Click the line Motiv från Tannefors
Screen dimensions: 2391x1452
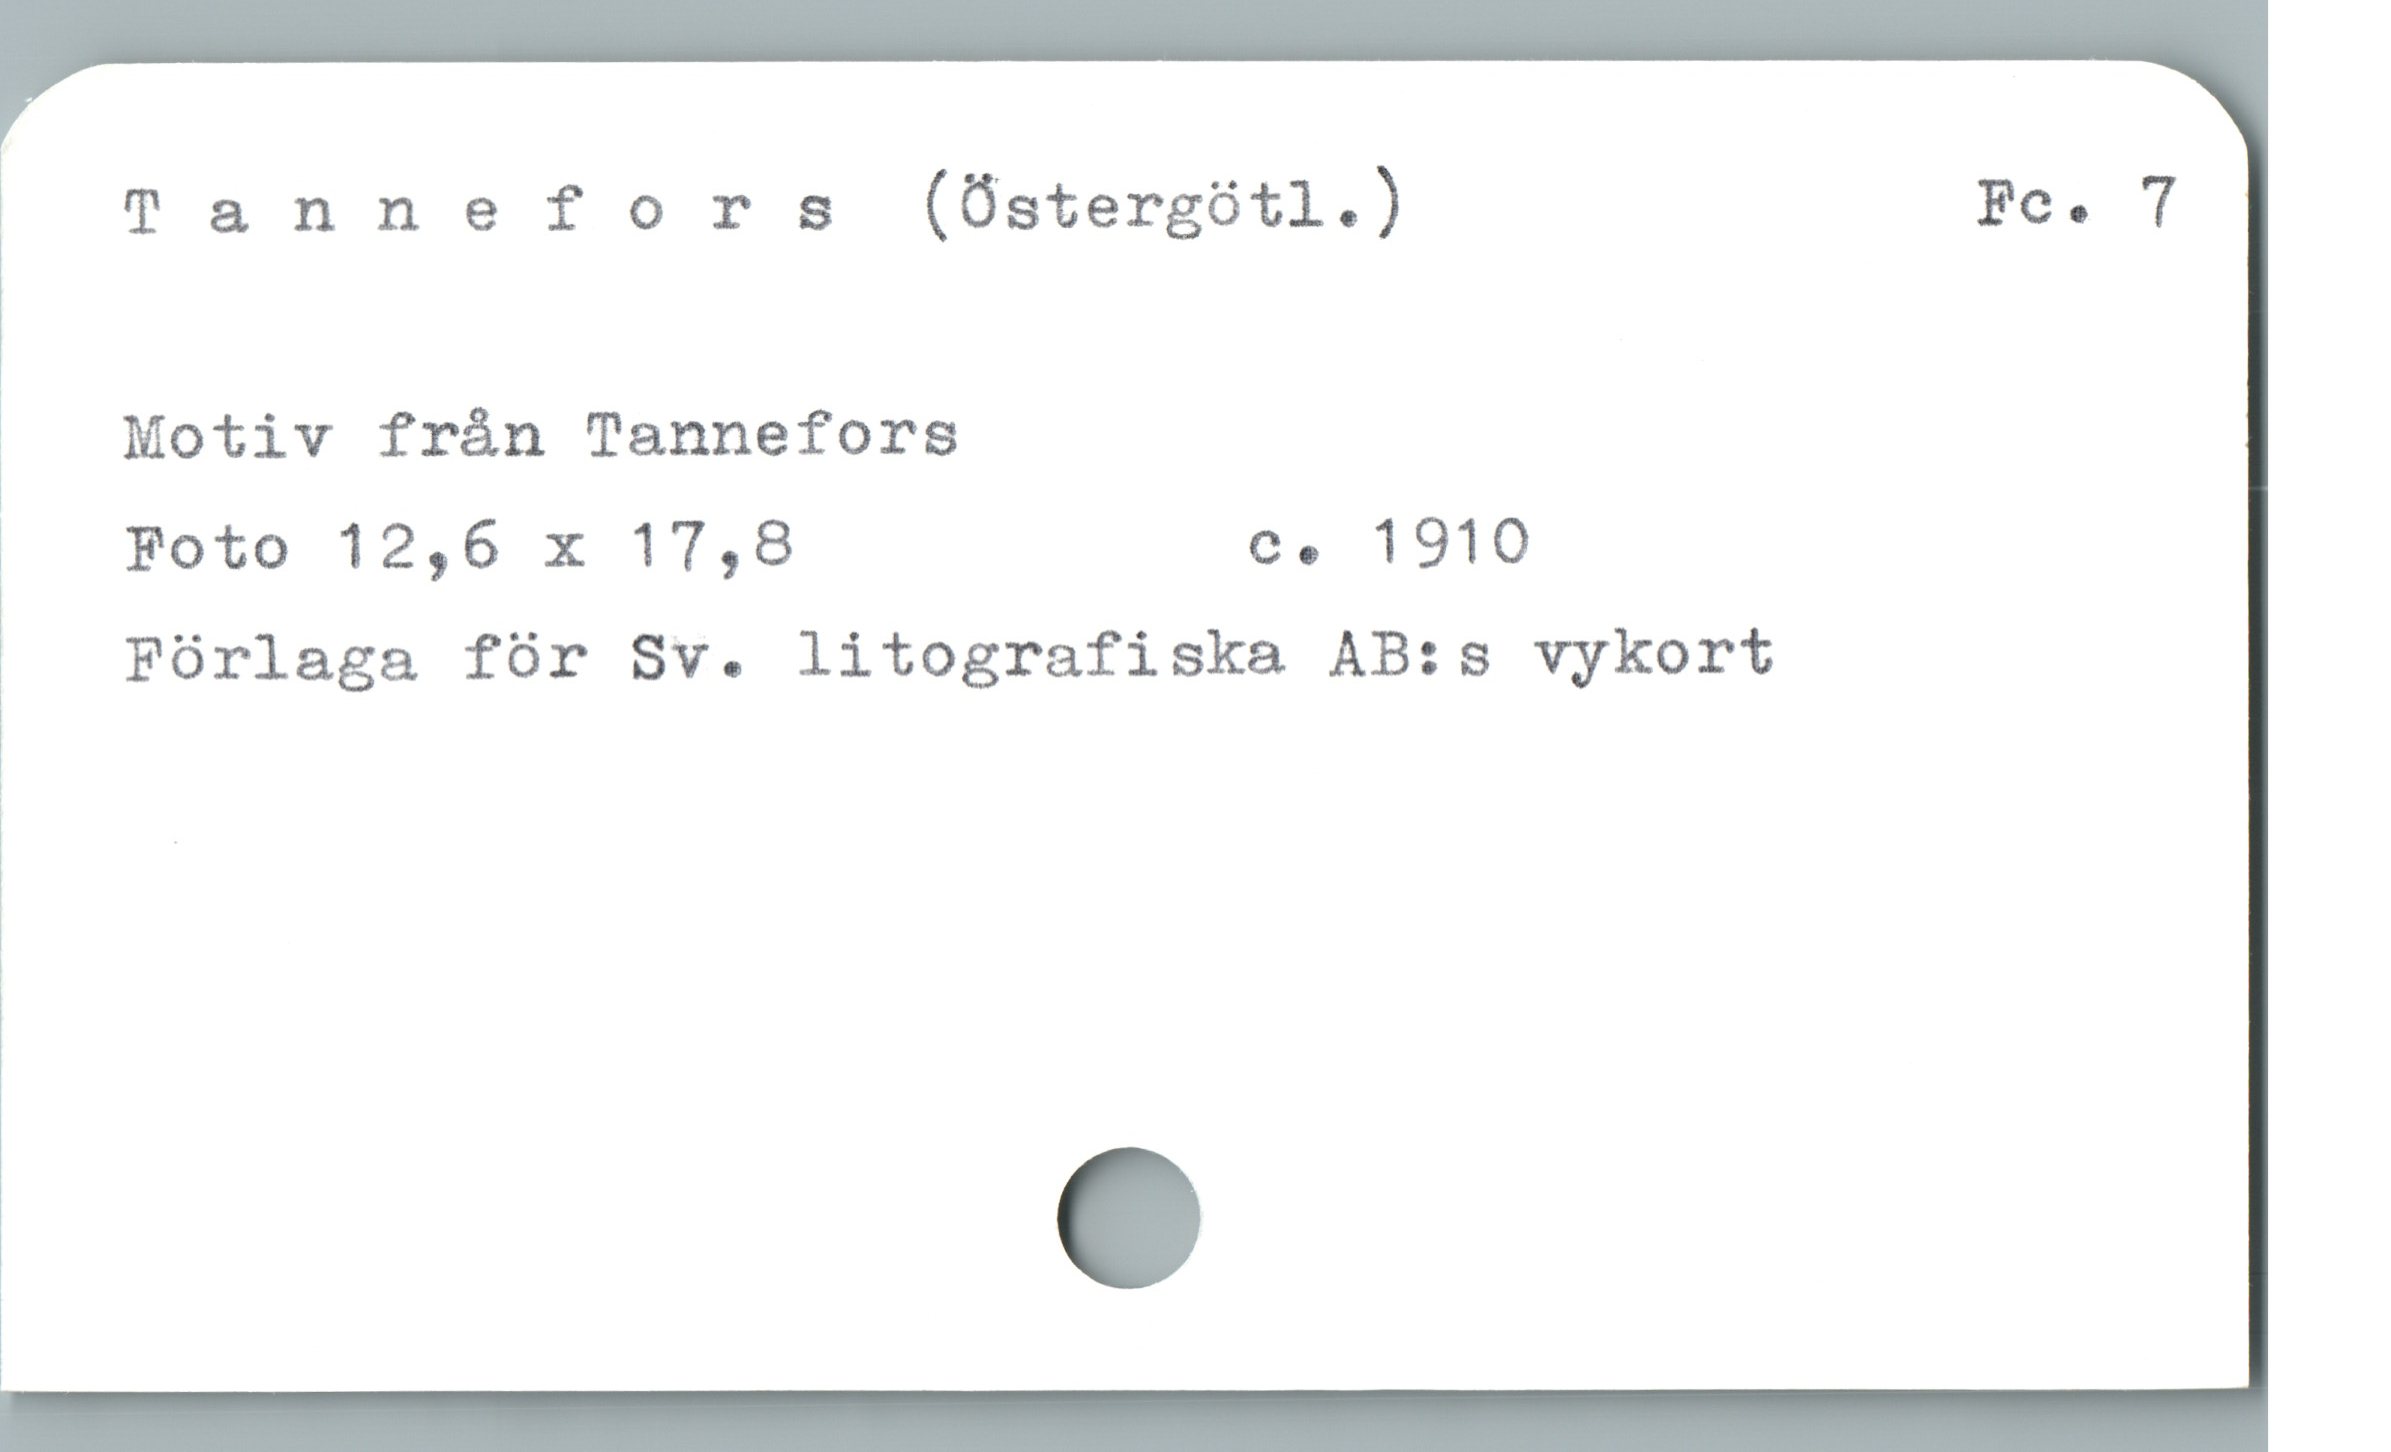coord(541,437)
